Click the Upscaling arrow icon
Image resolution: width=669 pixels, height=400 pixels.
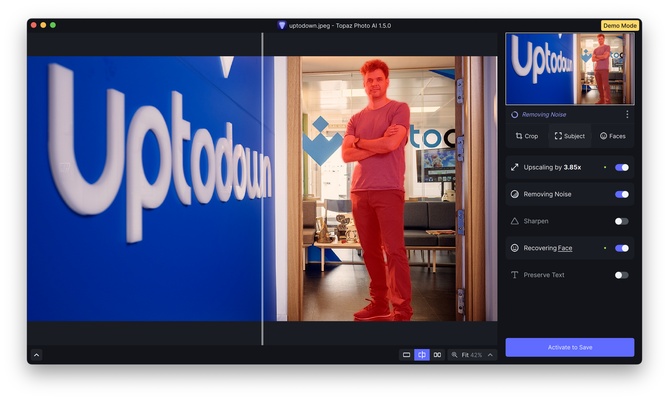(515, 167)
